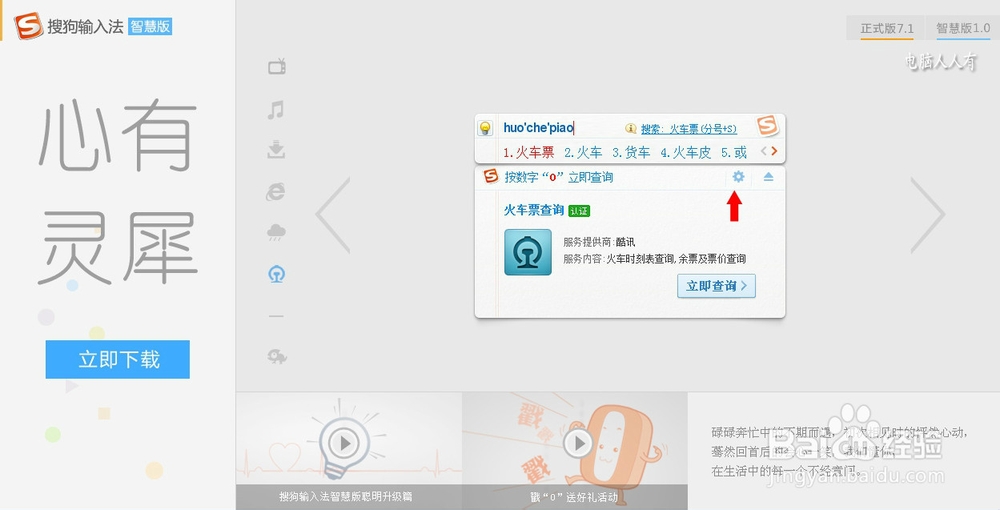The width and height of the screenshot is (1000, 510).
Task: Open the 搜索: 火车票 search link
Action: click(689, 129)
